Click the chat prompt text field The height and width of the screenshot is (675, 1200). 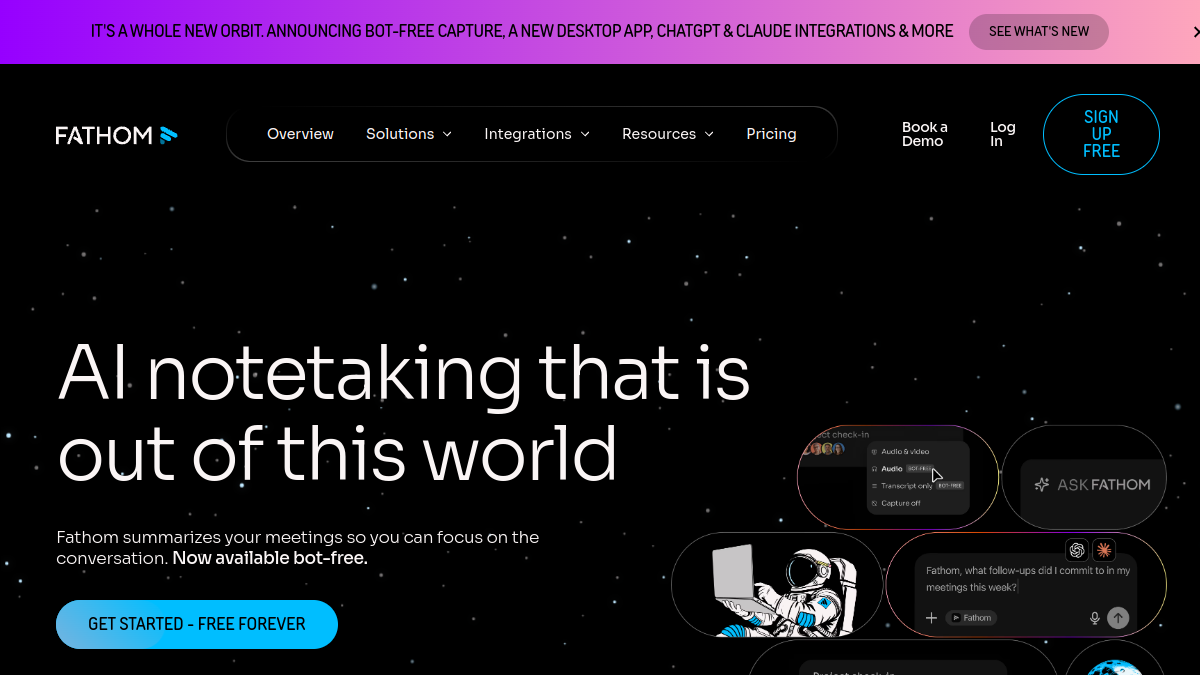point(1026,579)
